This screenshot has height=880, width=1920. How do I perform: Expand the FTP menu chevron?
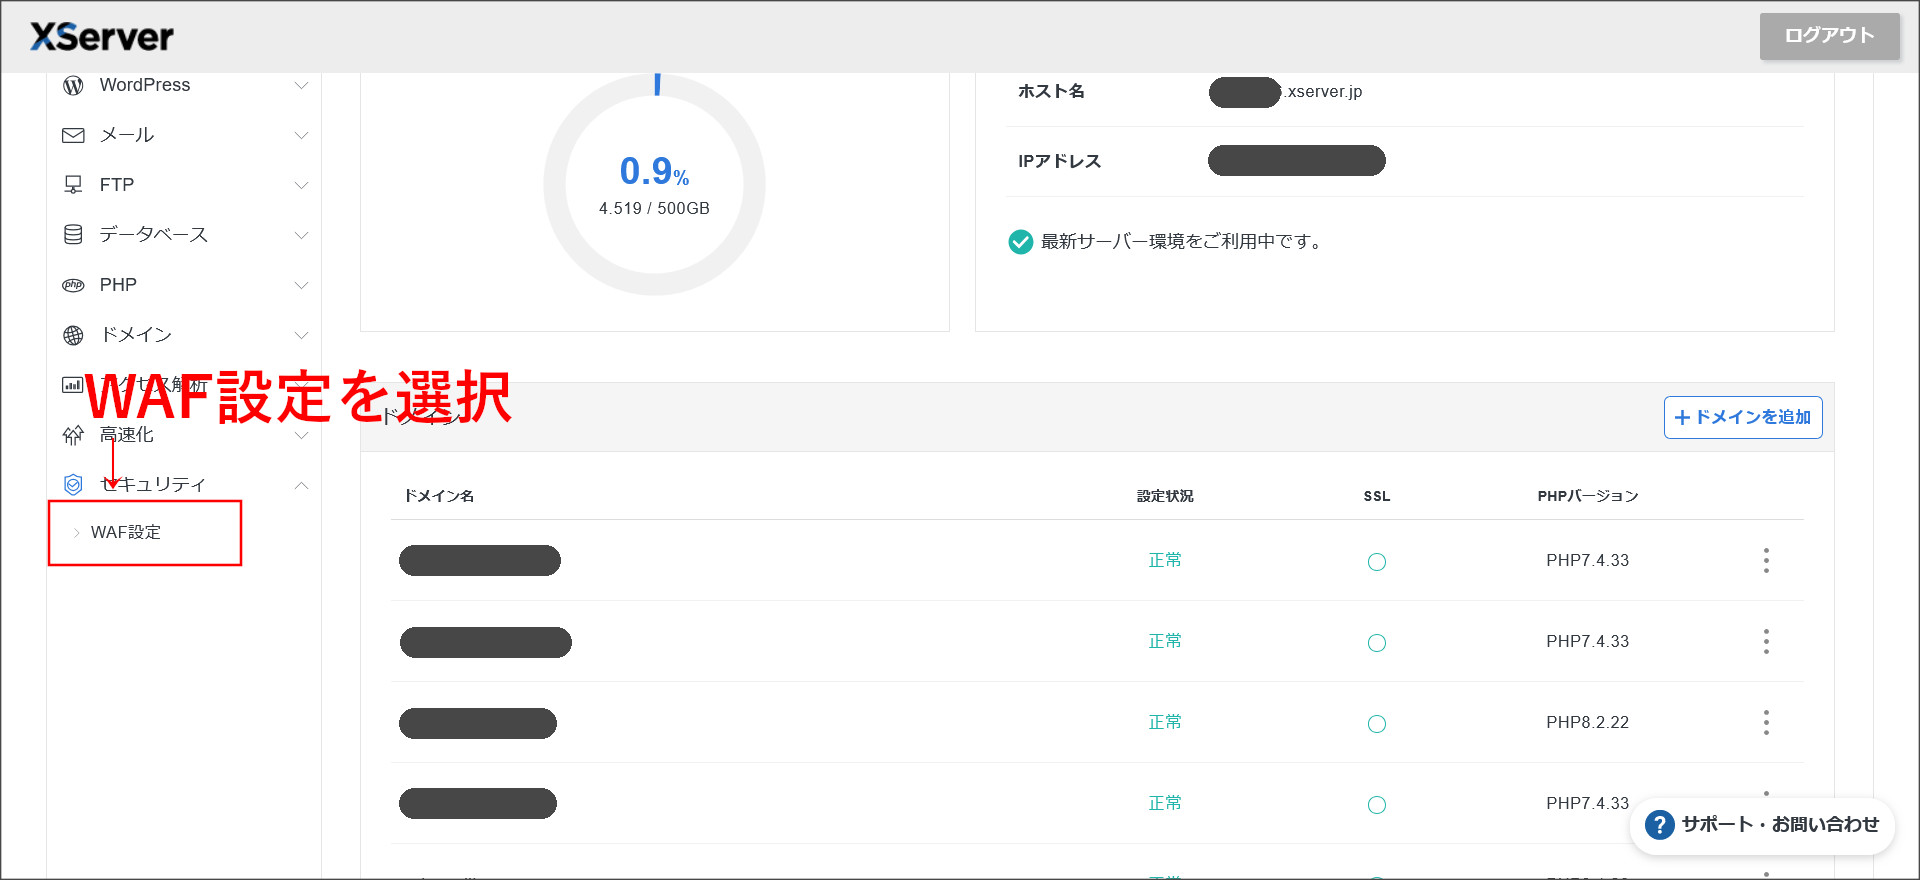coord(301,186)
